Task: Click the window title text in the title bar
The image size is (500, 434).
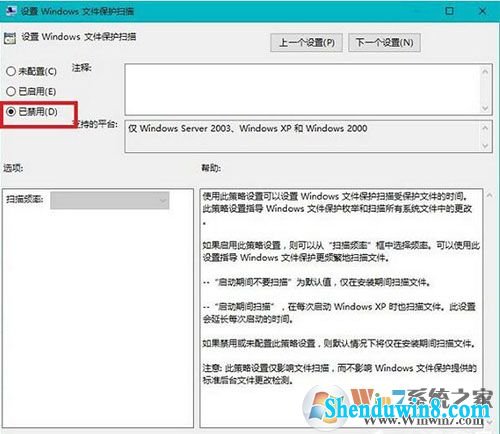Action: (x=77, y=11)
